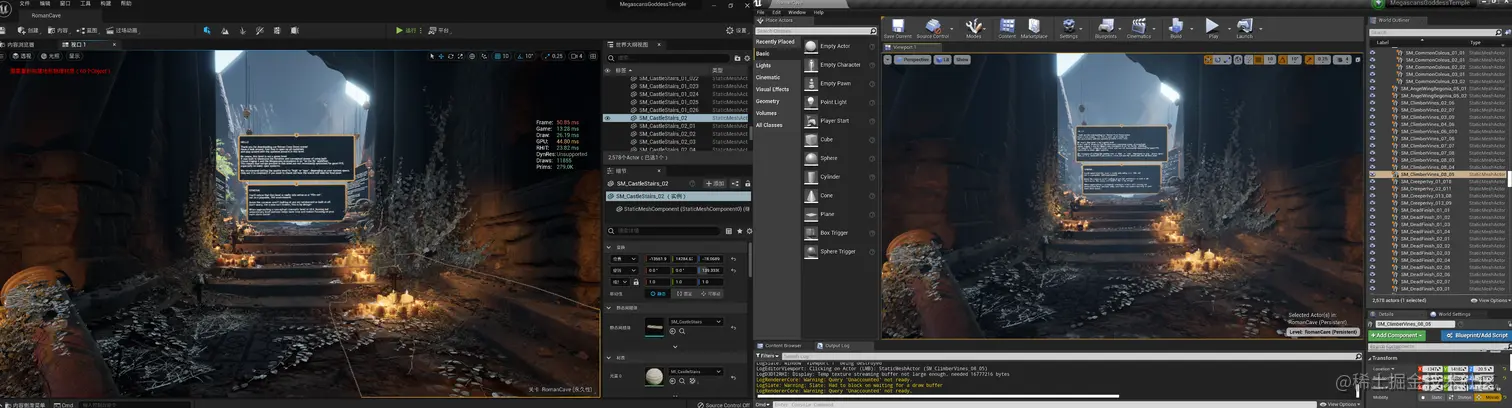This screenshot has width=1512, height=408.
Task: Open the Content button in the UE4 toolbar
Action: point(1007,27)
